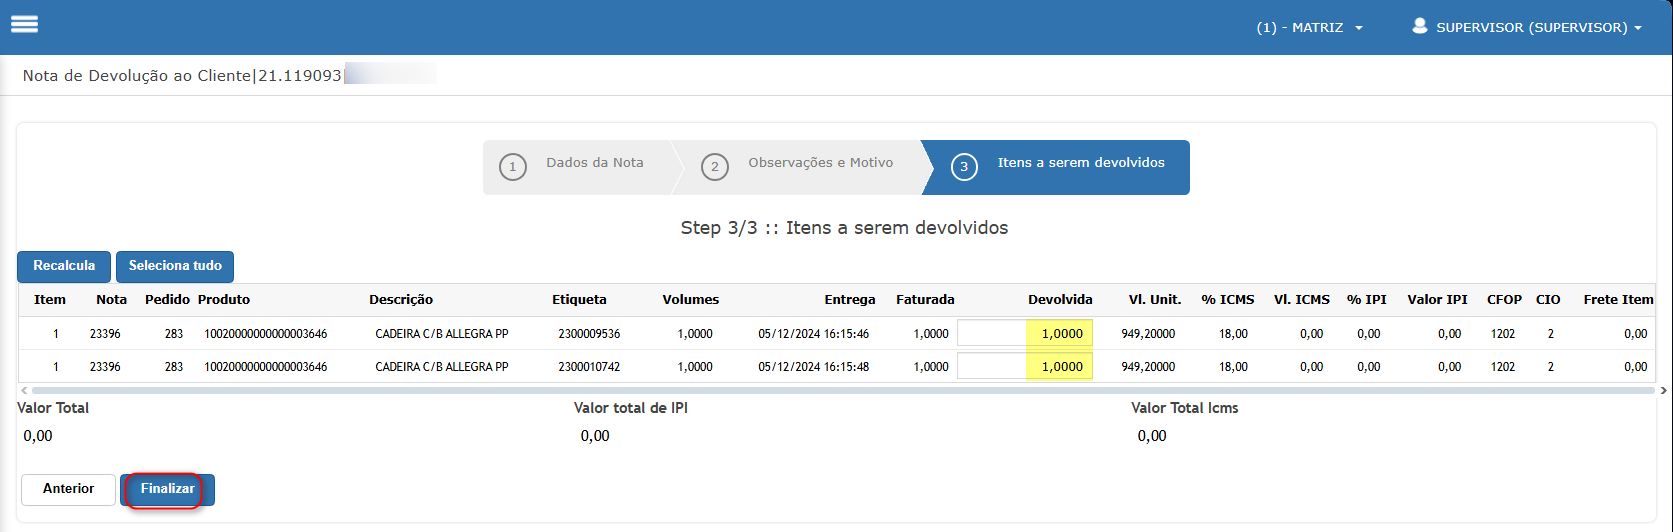
Task: Click the table's left scroll arrow
Action: click(x=23, y=390)
